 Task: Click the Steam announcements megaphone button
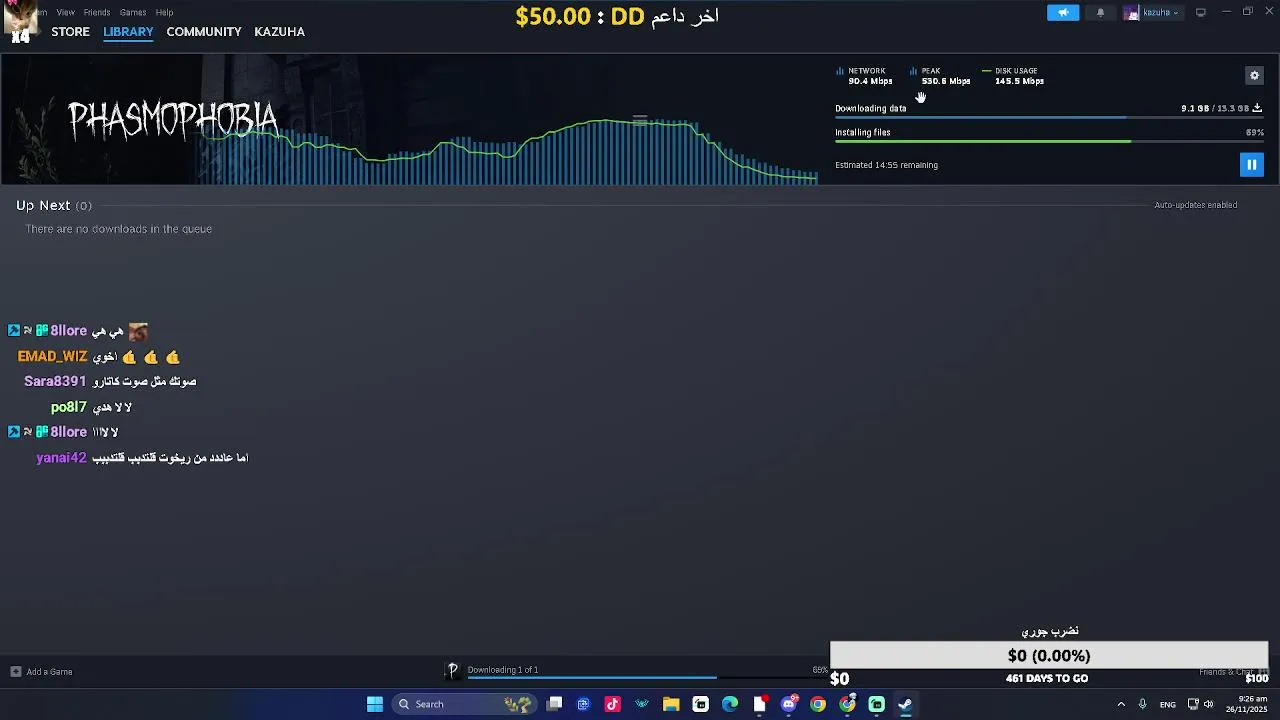pyautogui.click(x=1063, y=12)
